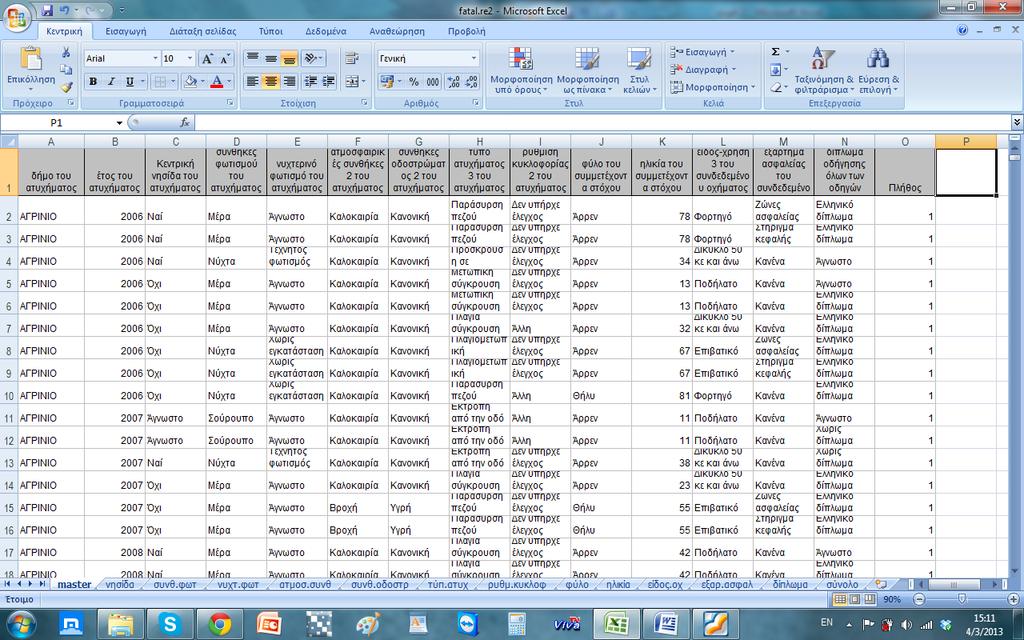This screenshot has width=1024, height=640.
Task: Apply thousands separator 000 style
Action: coord(433,82)
